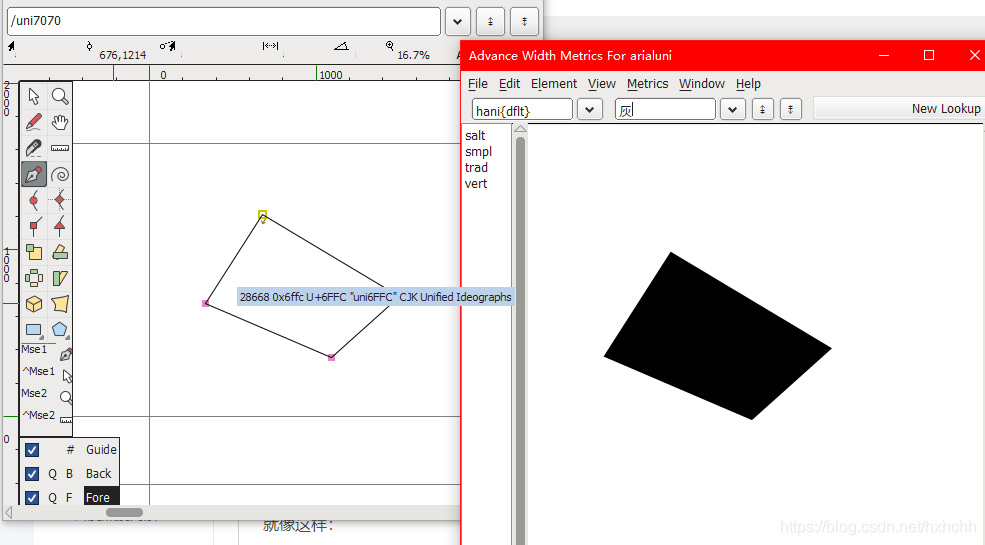Select the curve point tool
Image resolution: width=985 pixels, height=545 pixels.
click(34, 201)
